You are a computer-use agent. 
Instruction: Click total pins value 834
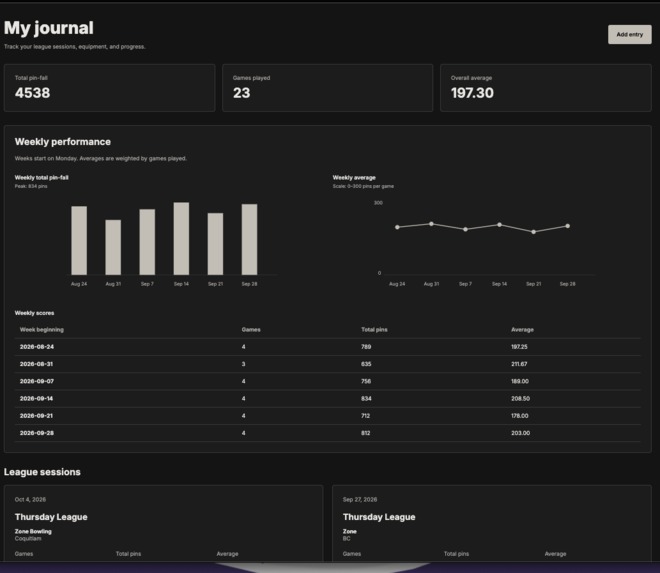tap(366, 399)
